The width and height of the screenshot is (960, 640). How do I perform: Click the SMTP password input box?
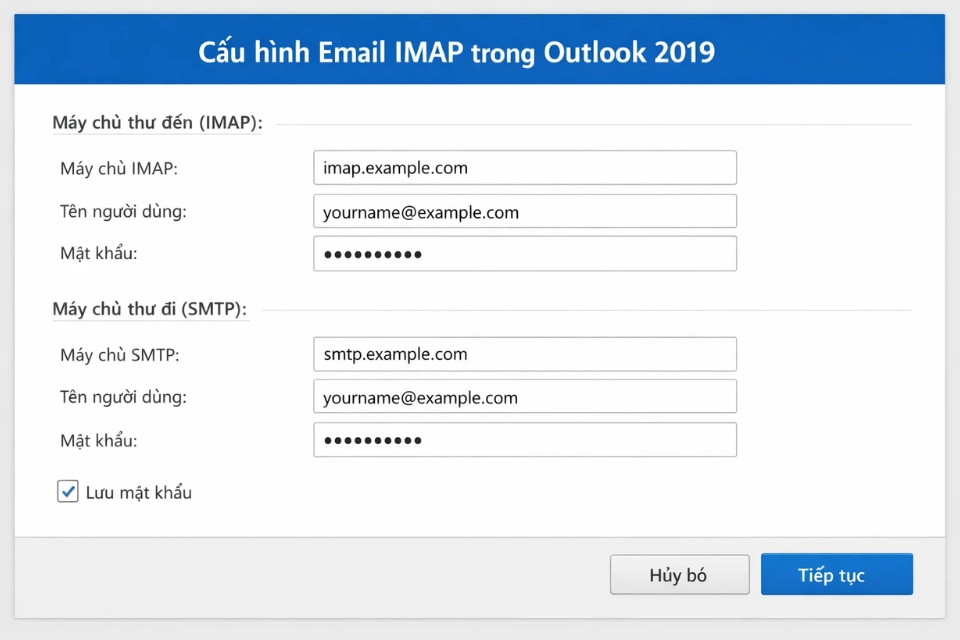tap(525, 439)
